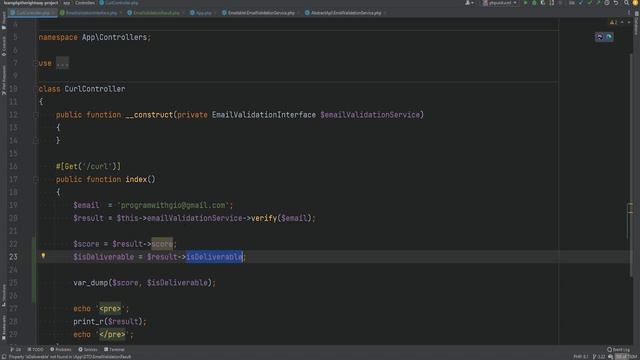Open the Commit tool window stripe
Screen dimensions: 640x360
[4, 46]
